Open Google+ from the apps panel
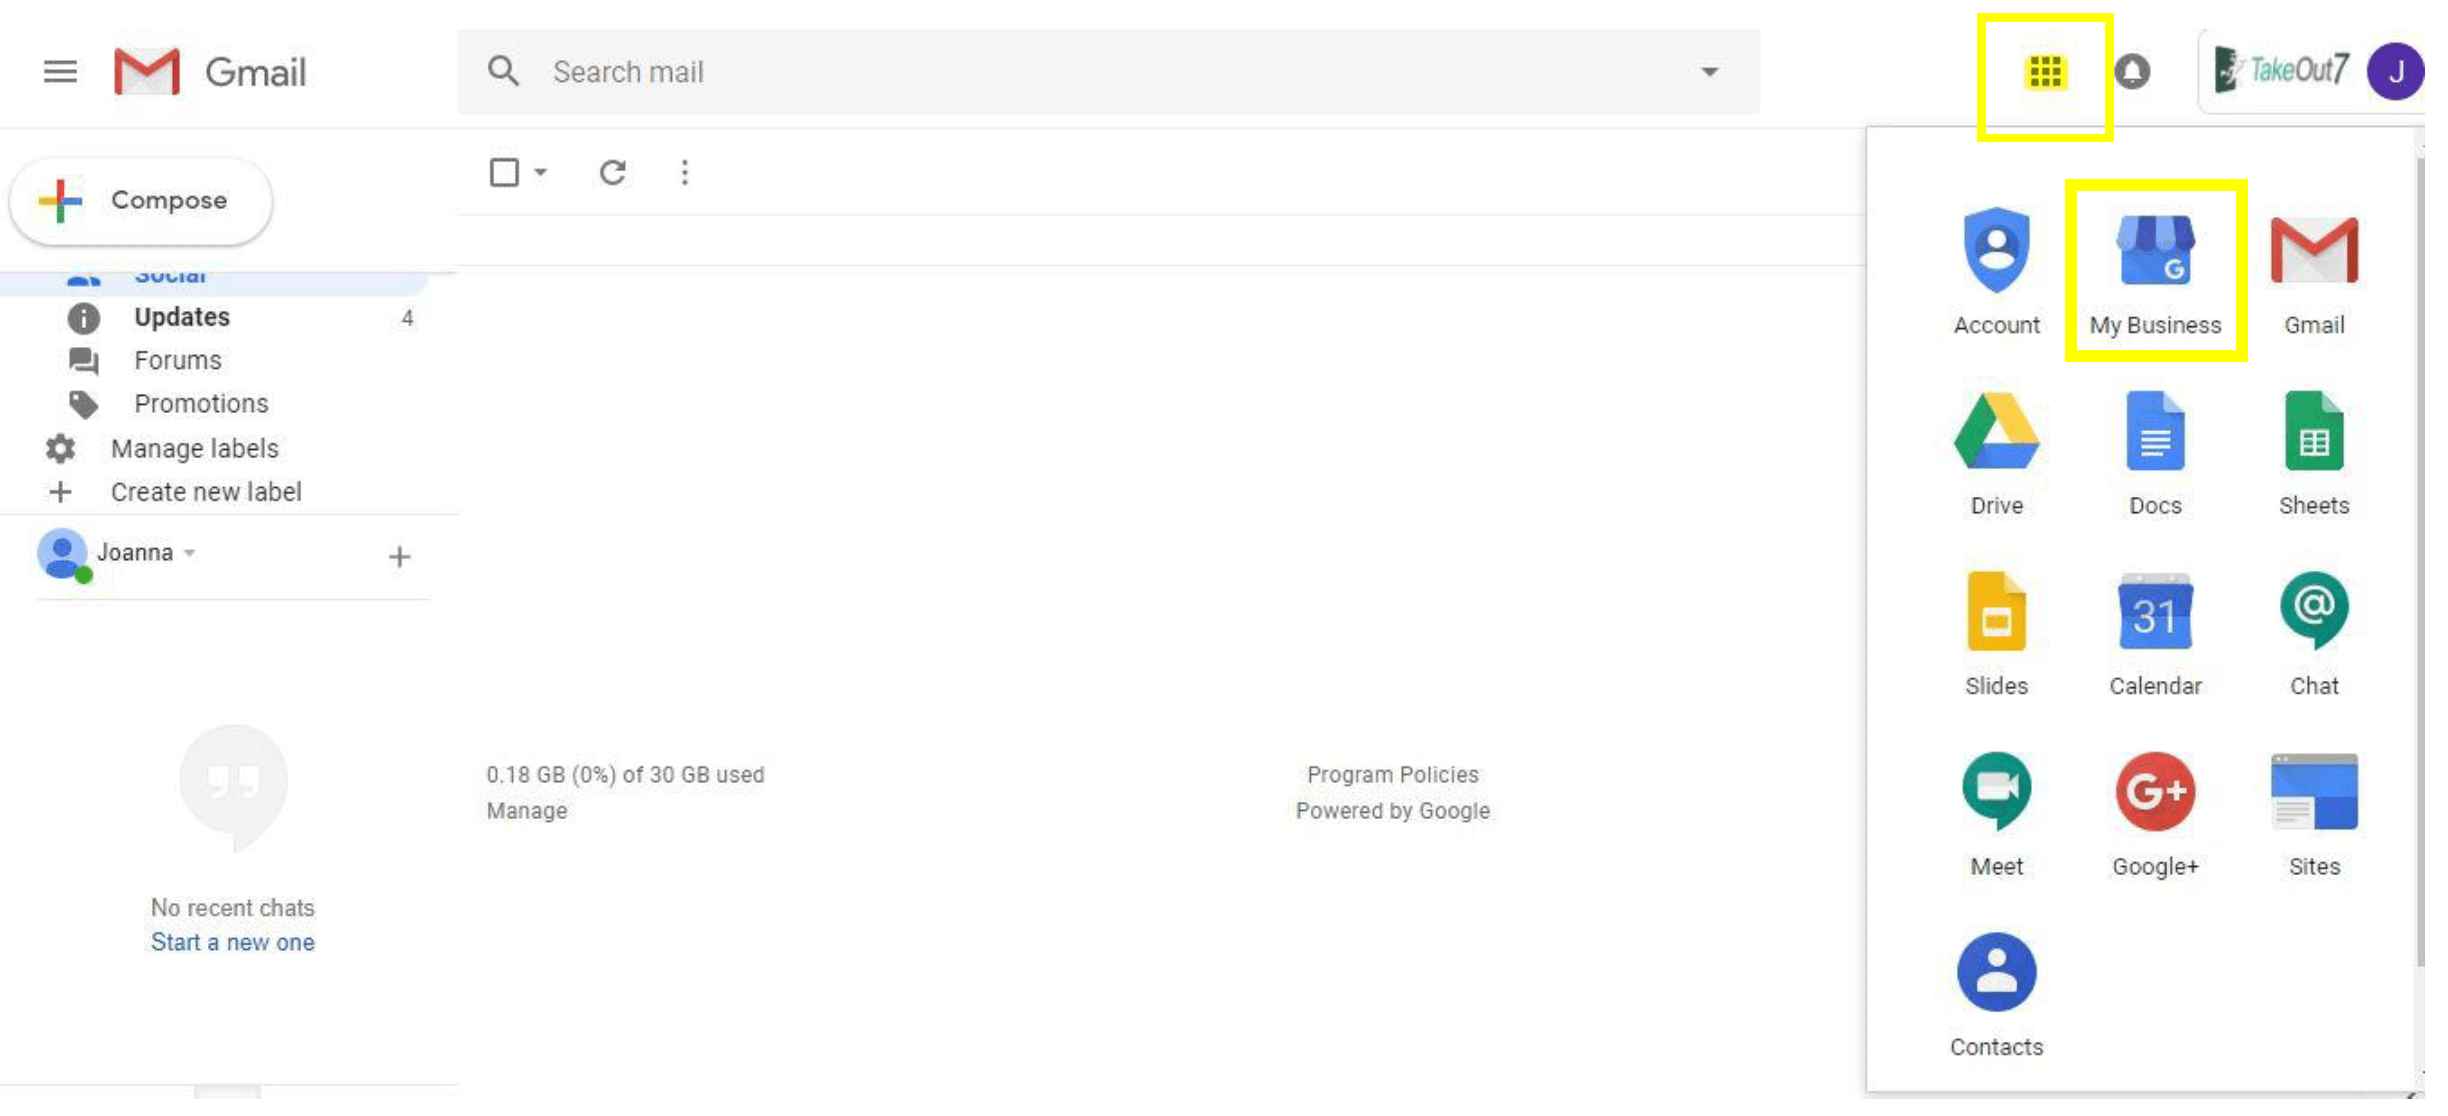This screenshot has width=2448, height=1116. [x=2155, y=815]
